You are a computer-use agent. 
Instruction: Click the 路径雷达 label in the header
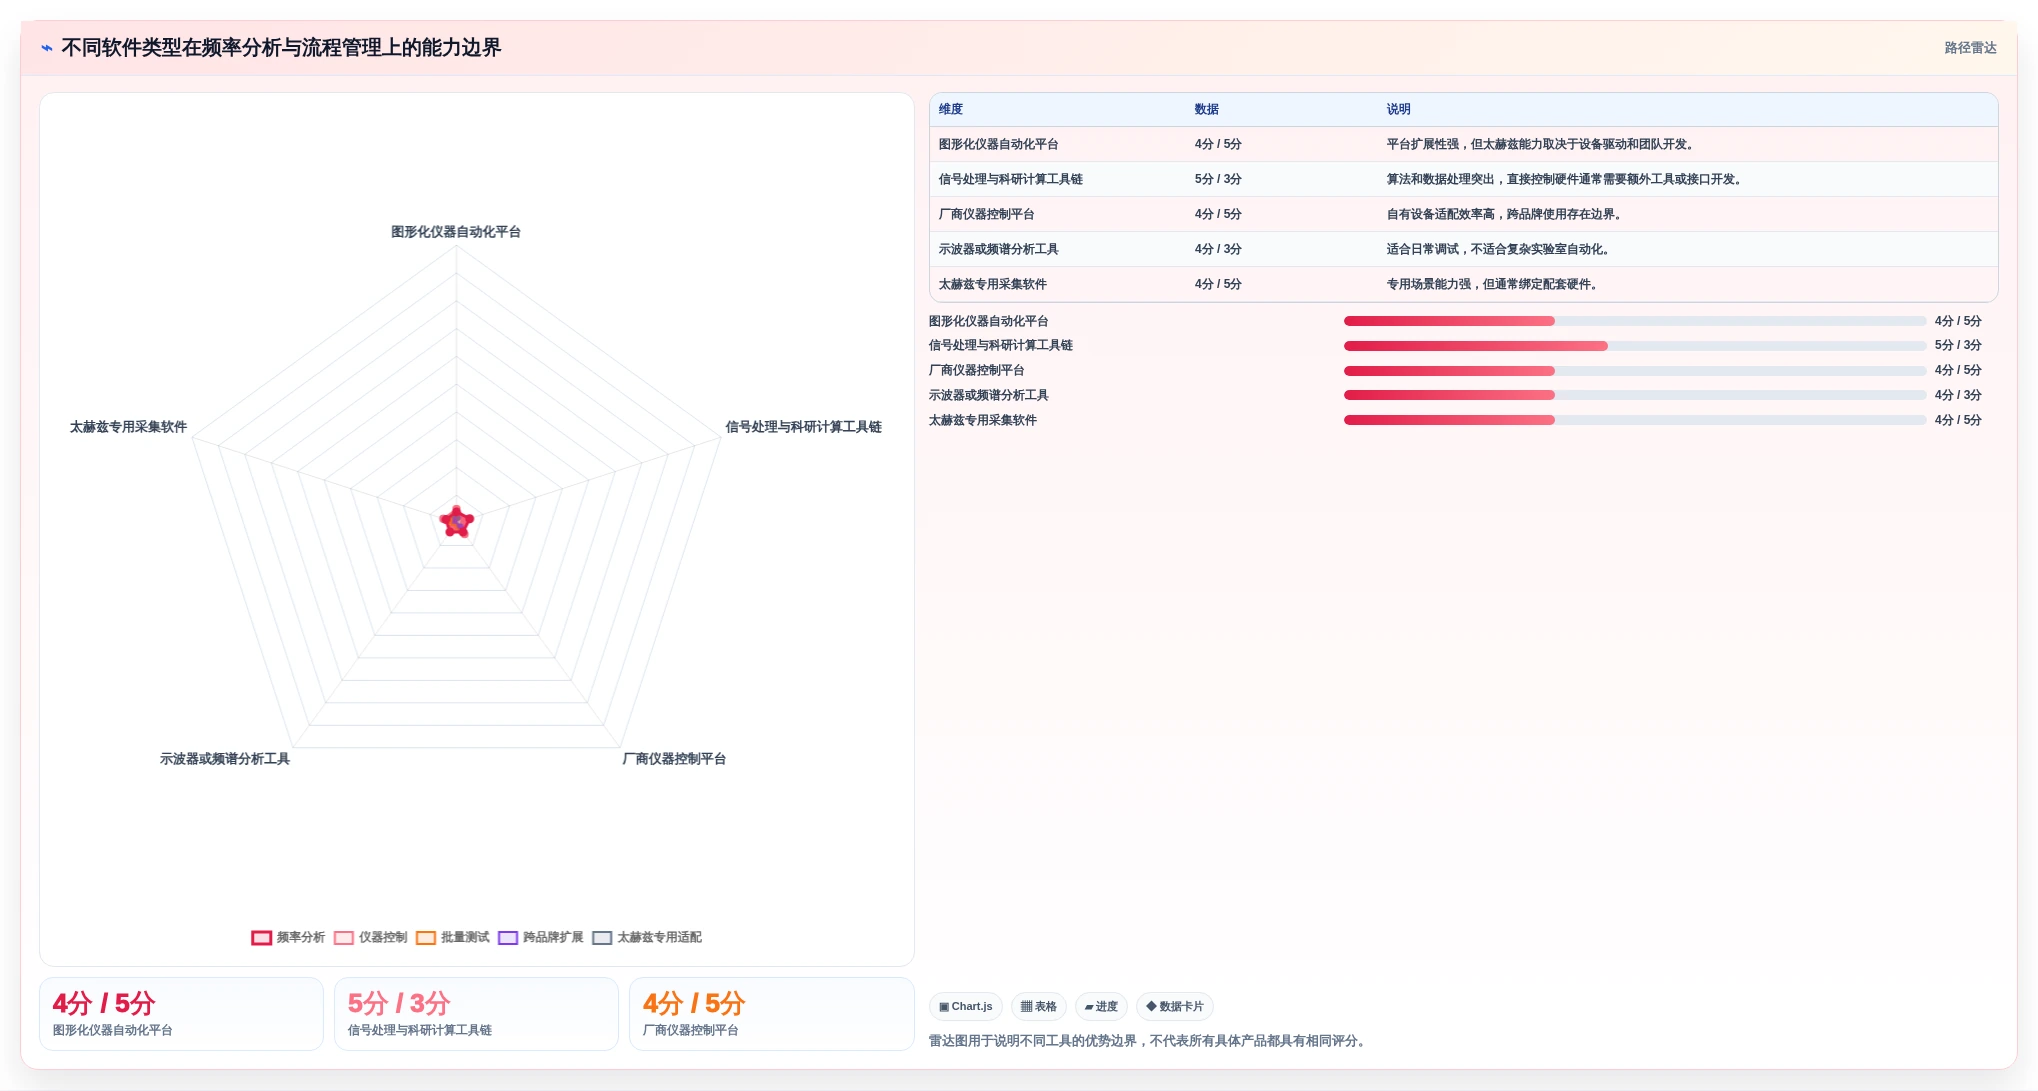click(x=1970, y=47)
